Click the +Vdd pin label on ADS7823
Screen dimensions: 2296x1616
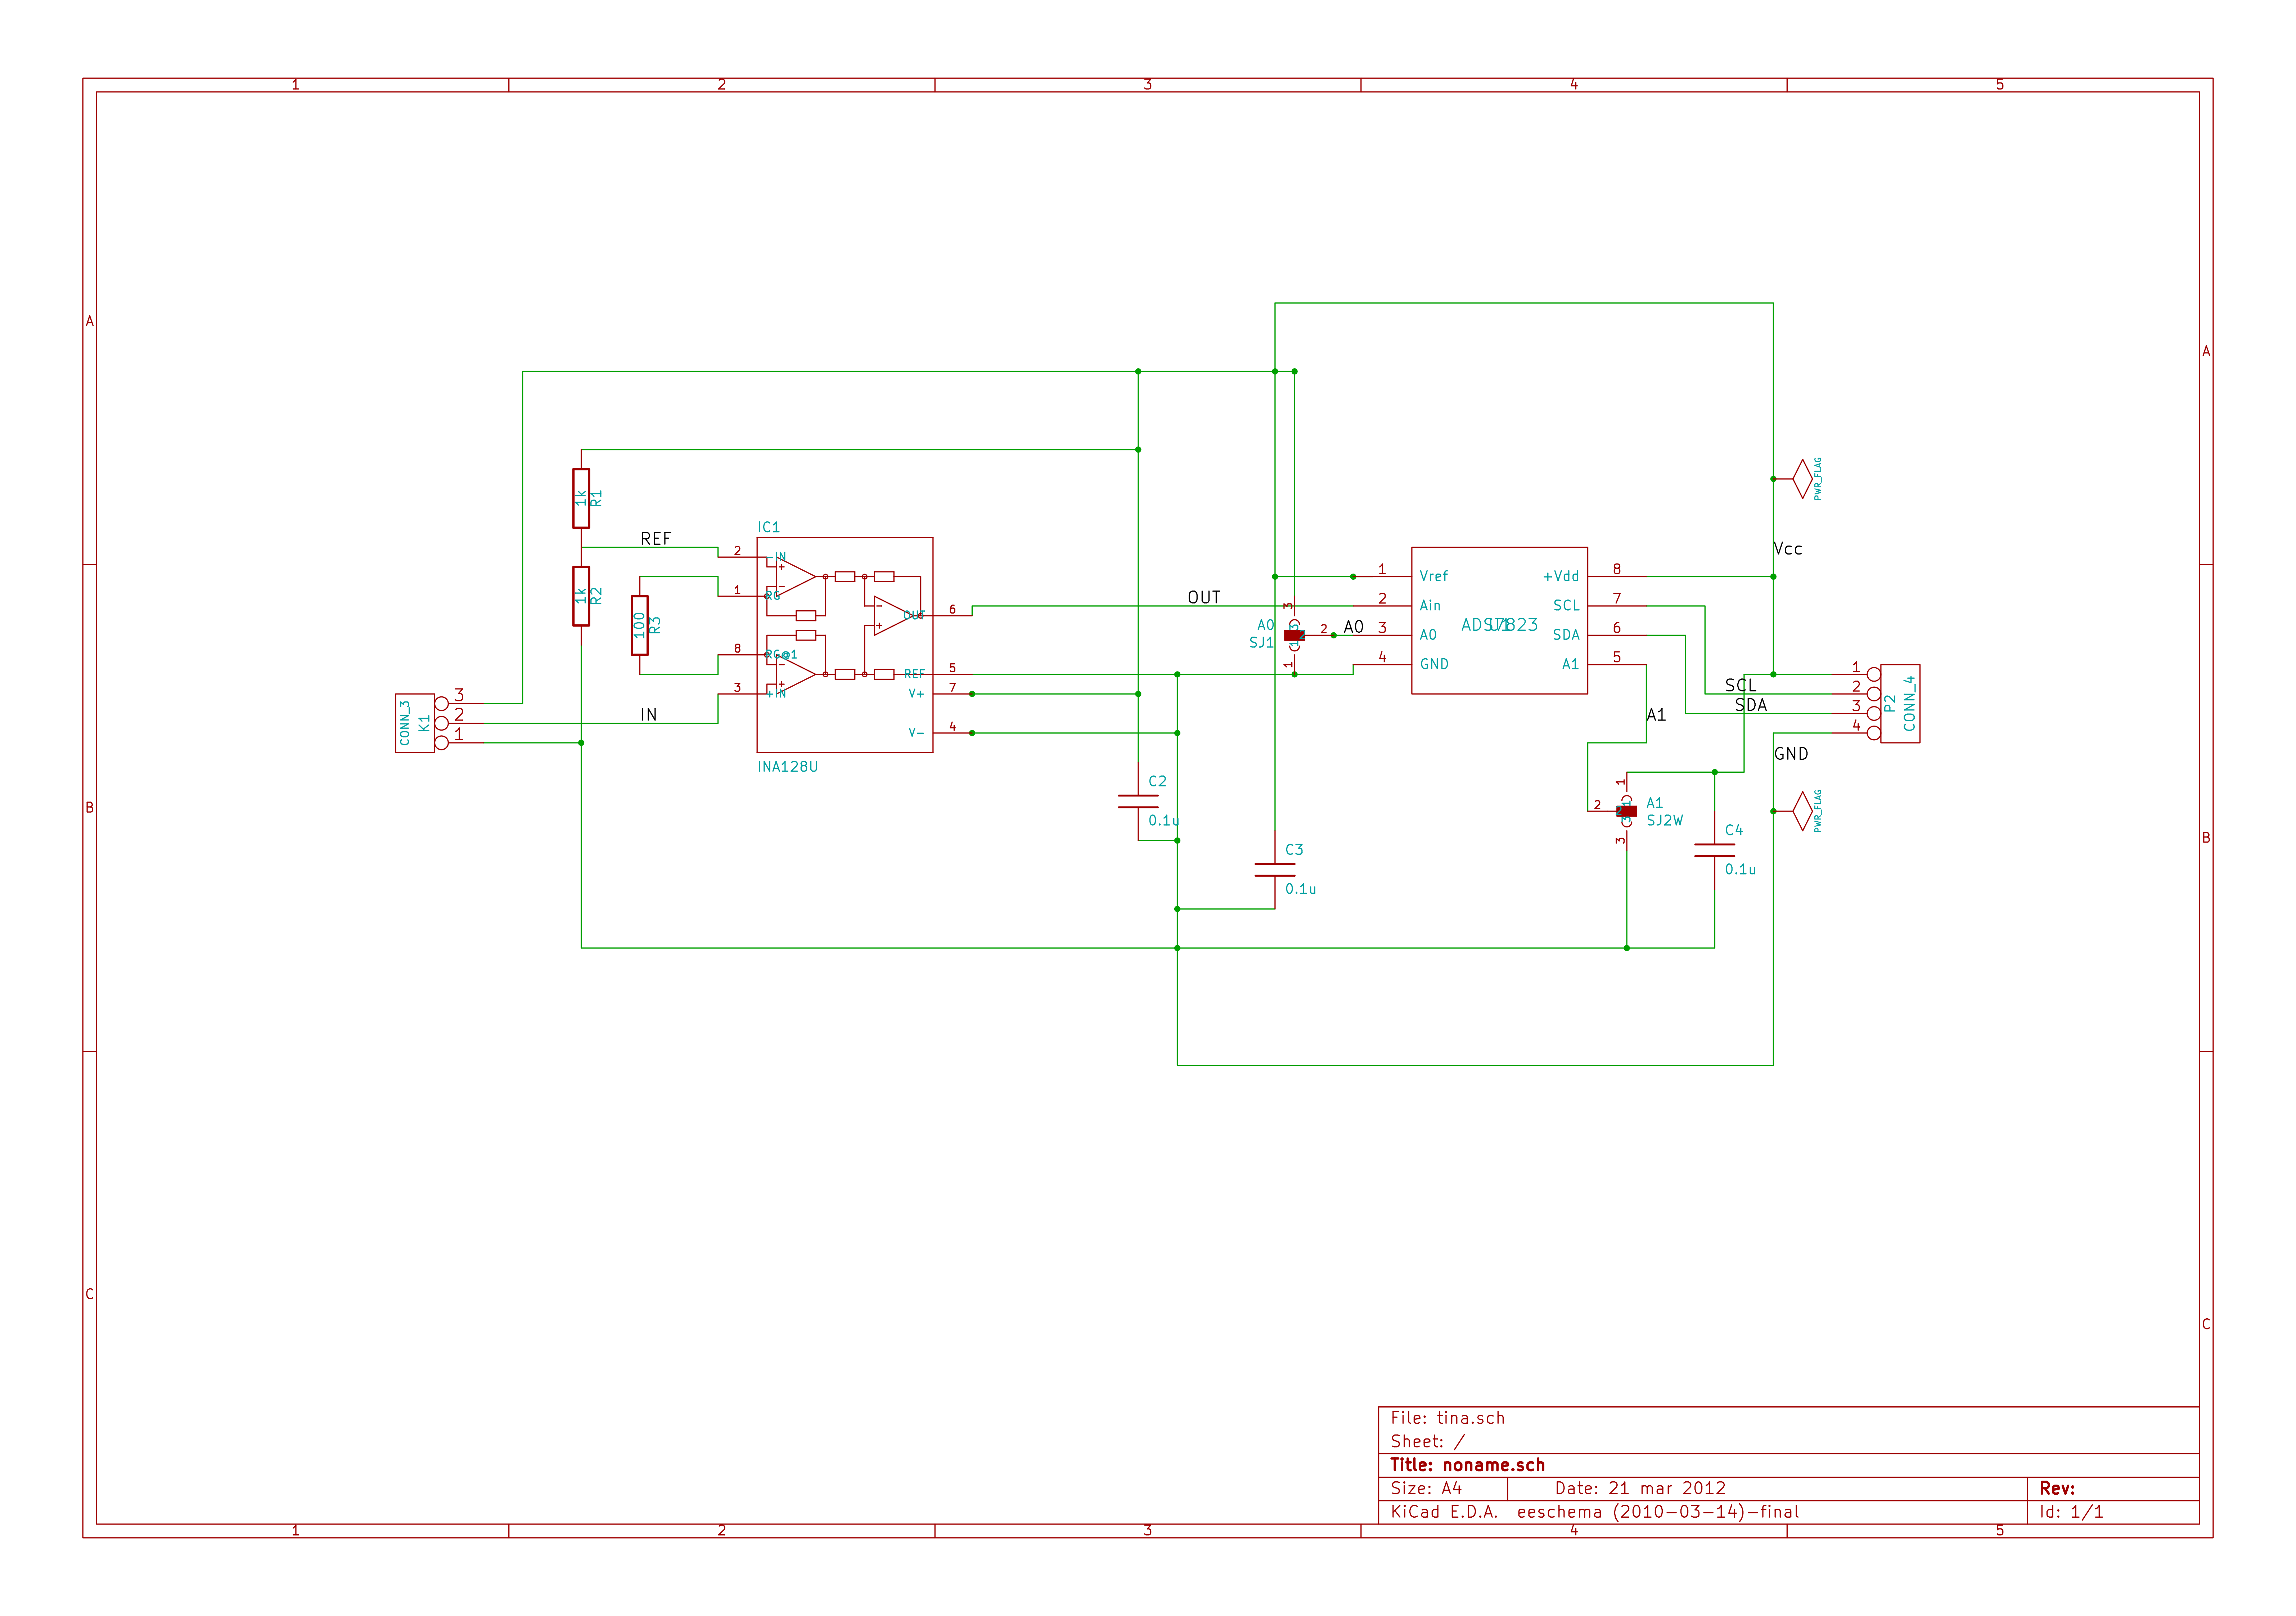1561,576
